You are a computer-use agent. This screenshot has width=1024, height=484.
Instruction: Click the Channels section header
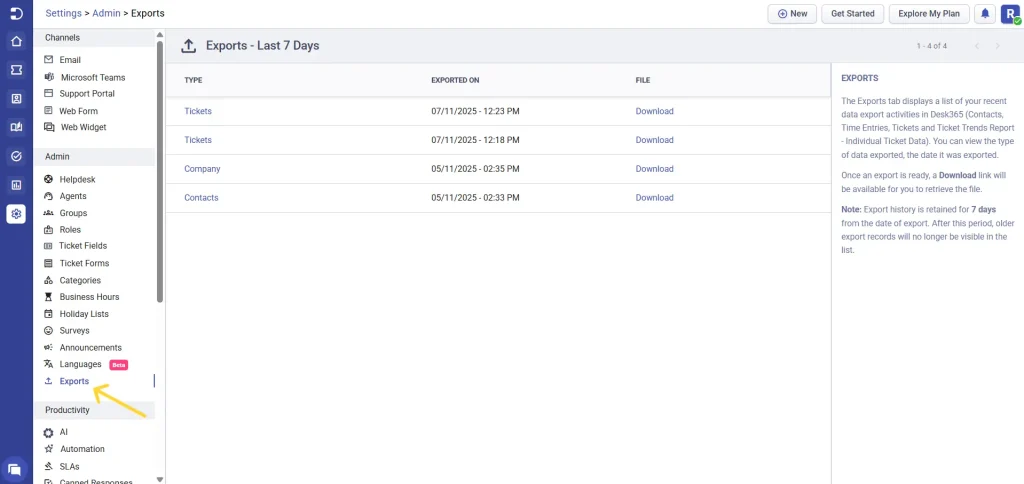pyautogui.click(x=62, y=38)
